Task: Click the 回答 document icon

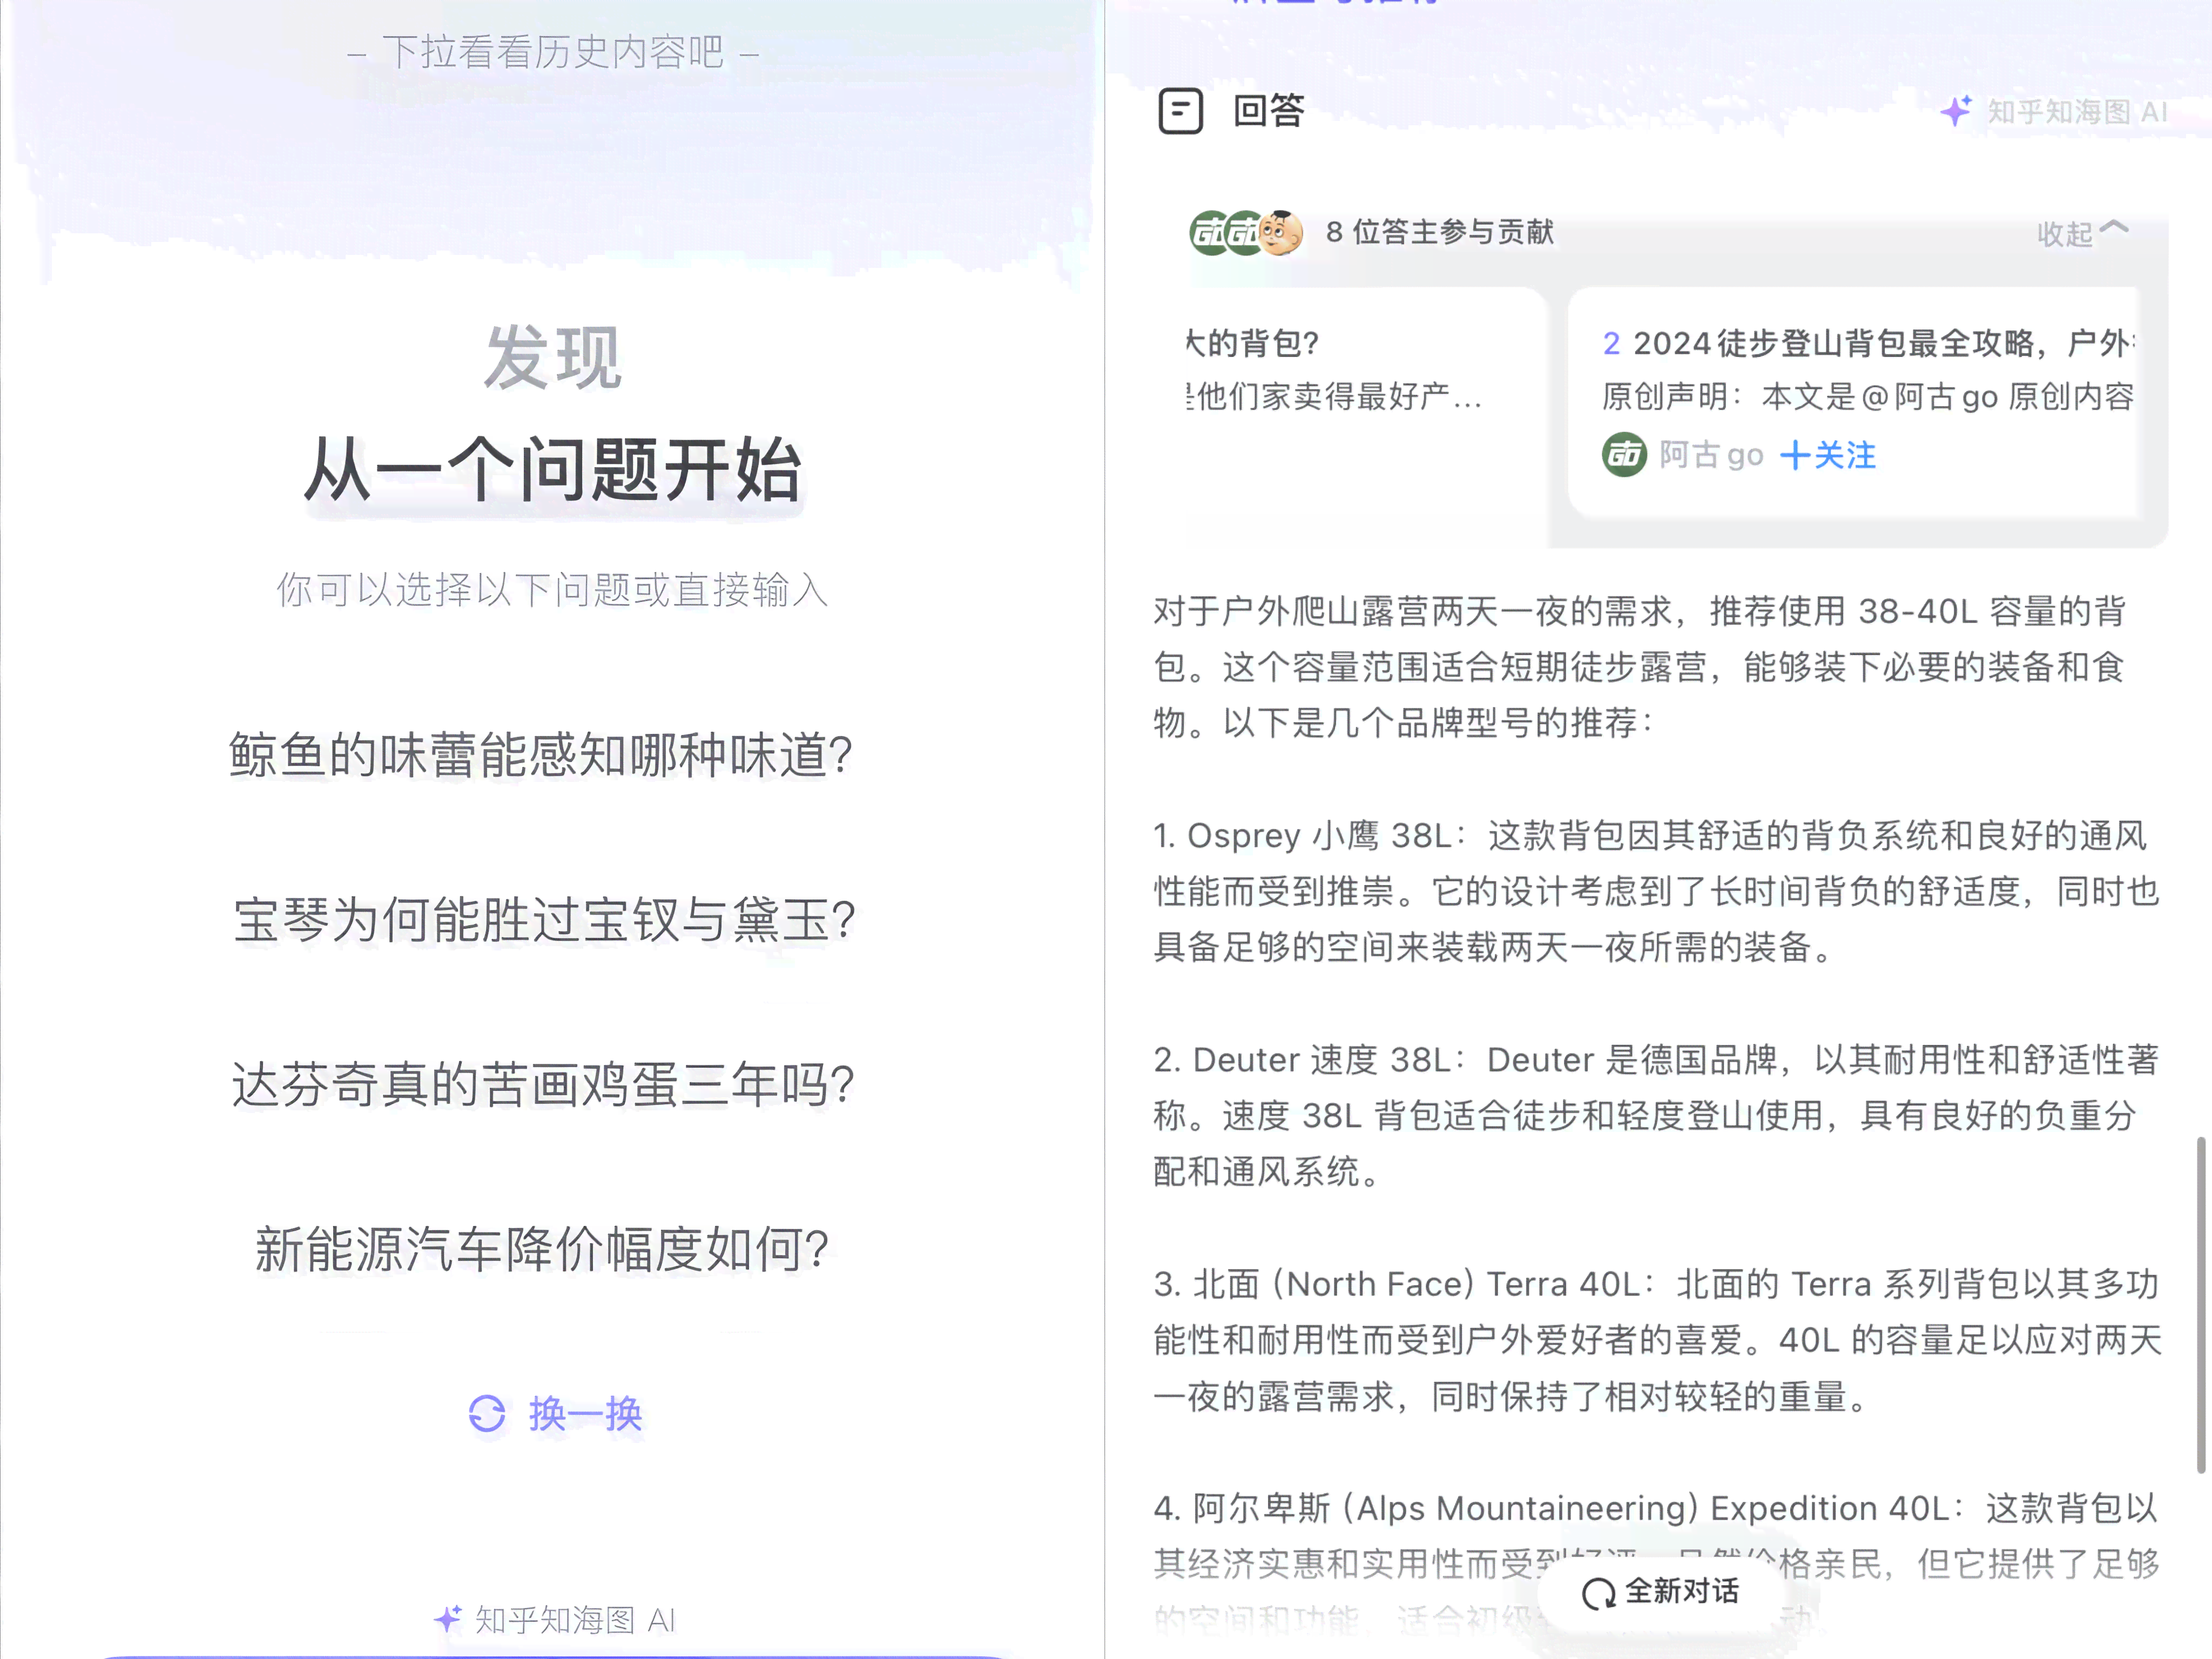Action: [1180, 111]
